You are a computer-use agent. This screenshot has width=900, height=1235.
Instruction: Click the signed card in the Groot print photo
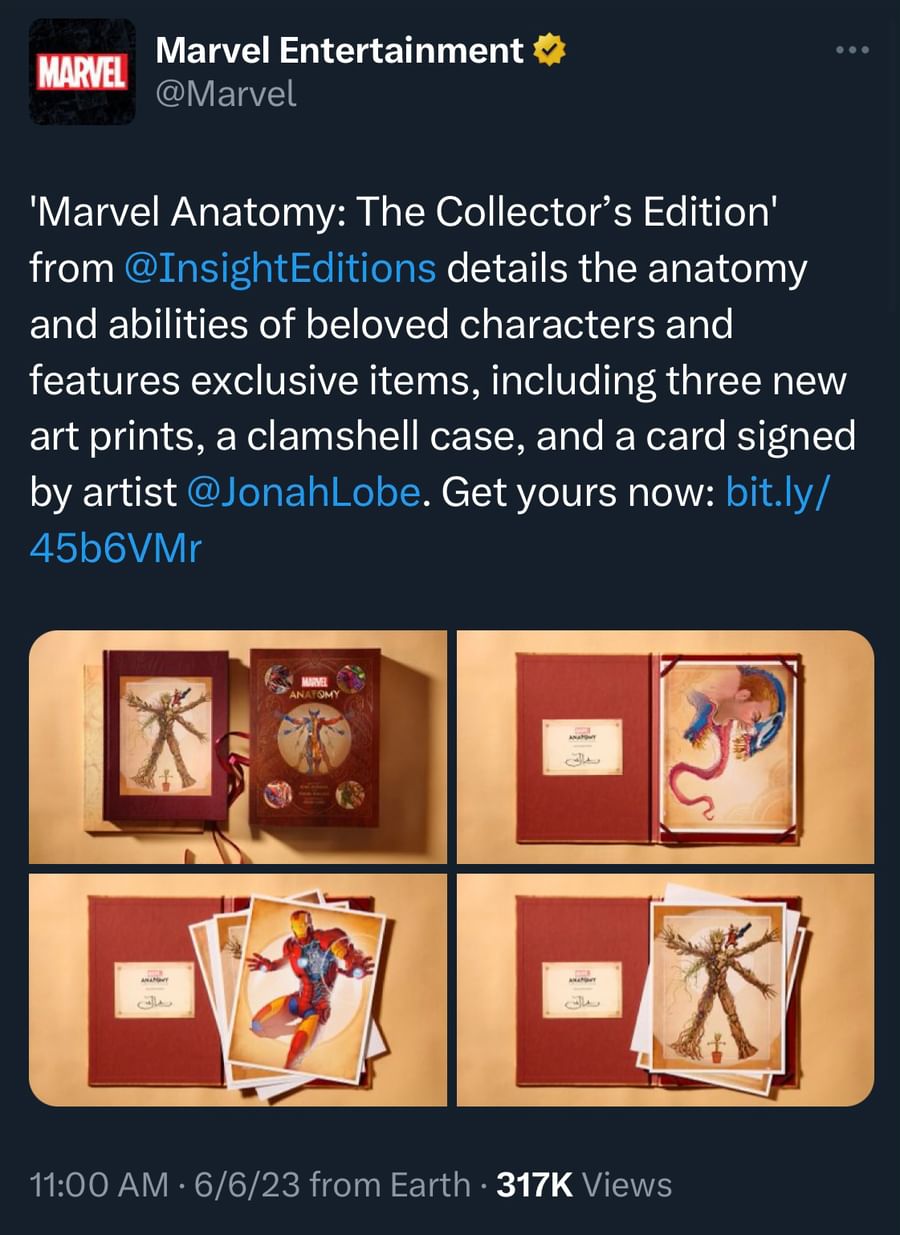coord(581,990)
